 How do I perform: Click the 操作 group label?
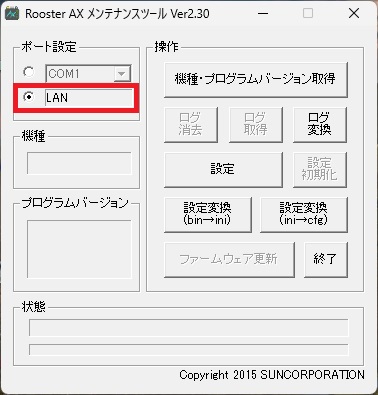[166, 47]
